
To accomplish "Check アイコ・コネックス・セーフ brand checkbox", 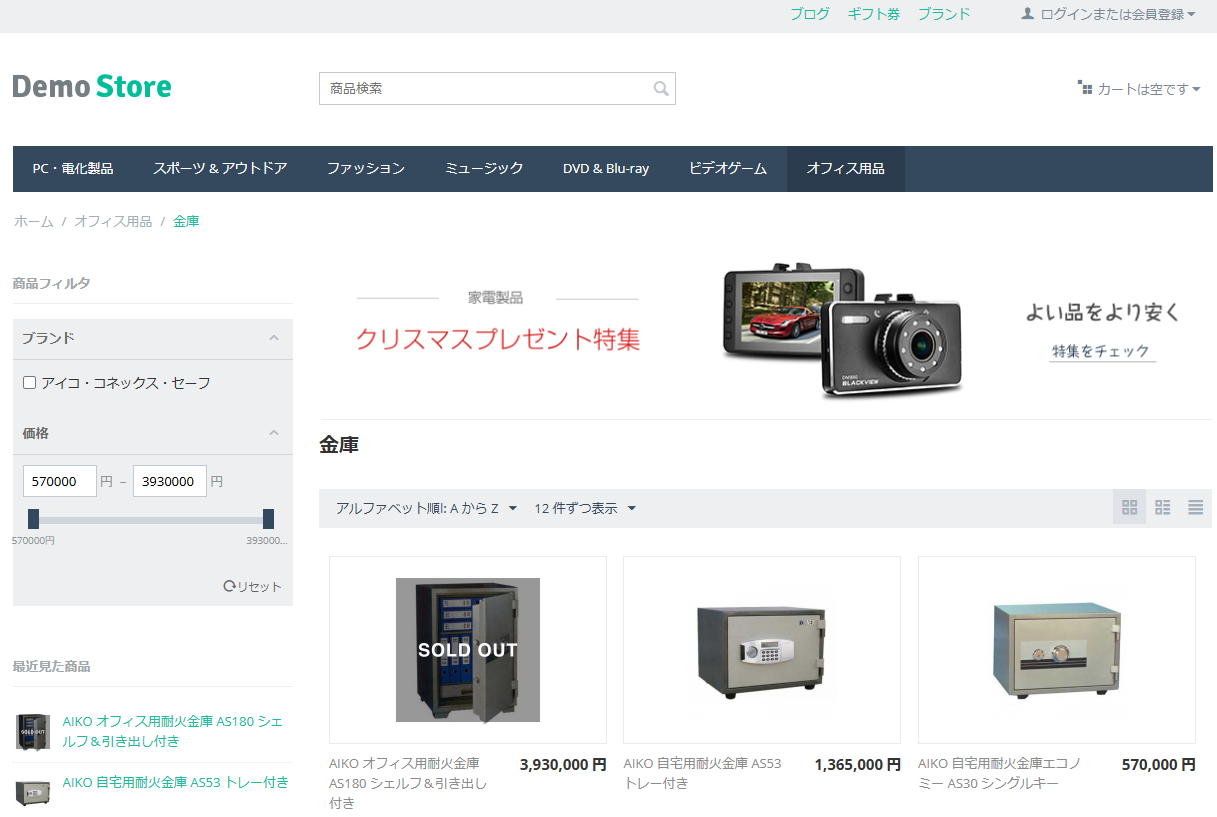I will coord(30,383).
